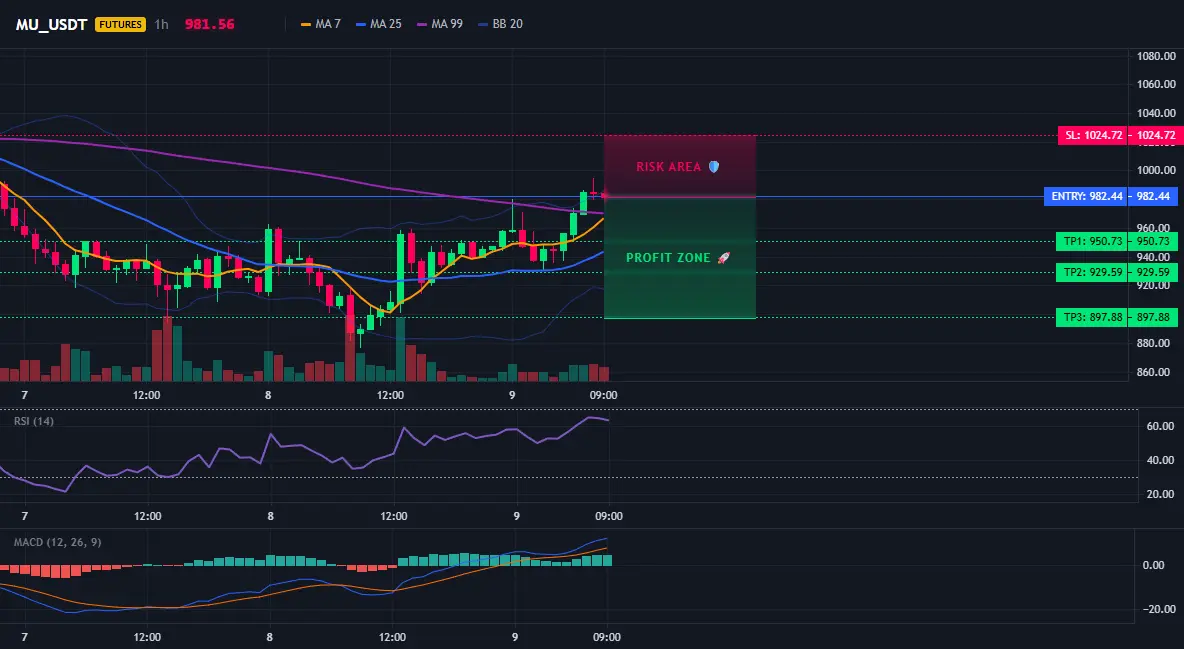Toggle the MA 7 legend entry
Viewport: 1184px width, 649px height.
pyautogui.click(x=321, y=24)
